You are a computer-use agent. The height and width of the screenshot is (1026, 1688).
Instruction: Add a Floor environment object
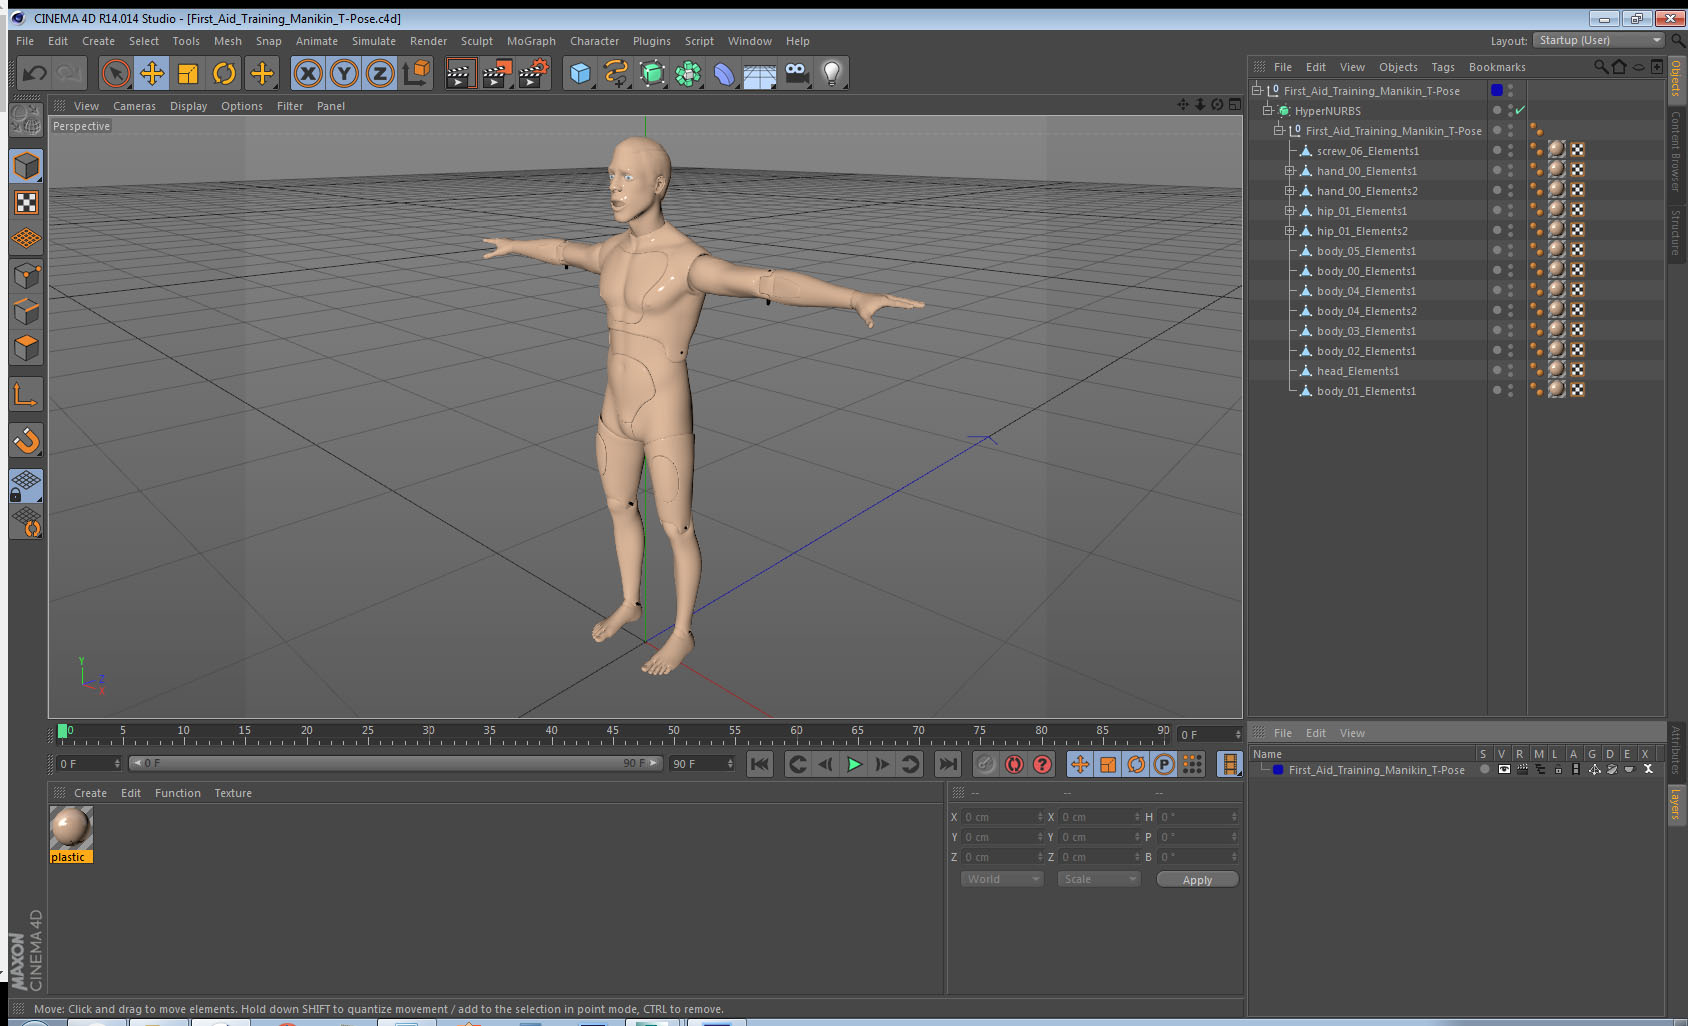click(760, 73)
